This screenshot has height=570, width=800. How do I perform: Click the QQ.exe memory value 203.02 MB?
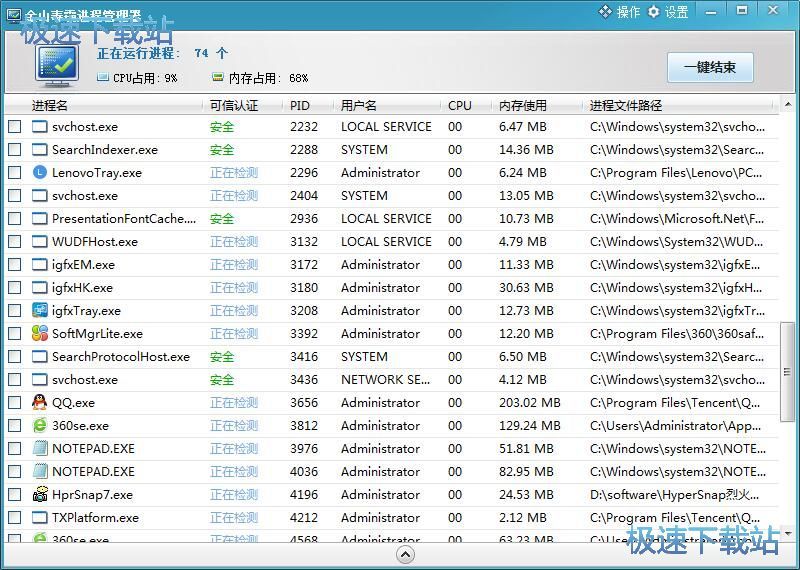tap(530, 403)
